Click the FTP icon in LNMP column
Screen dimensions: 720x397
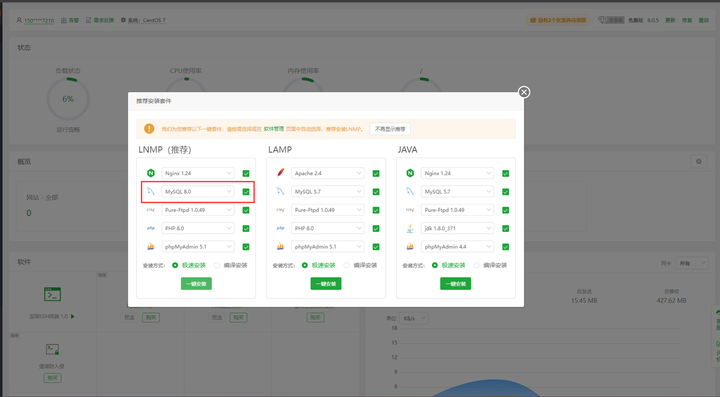coord(151,210)
